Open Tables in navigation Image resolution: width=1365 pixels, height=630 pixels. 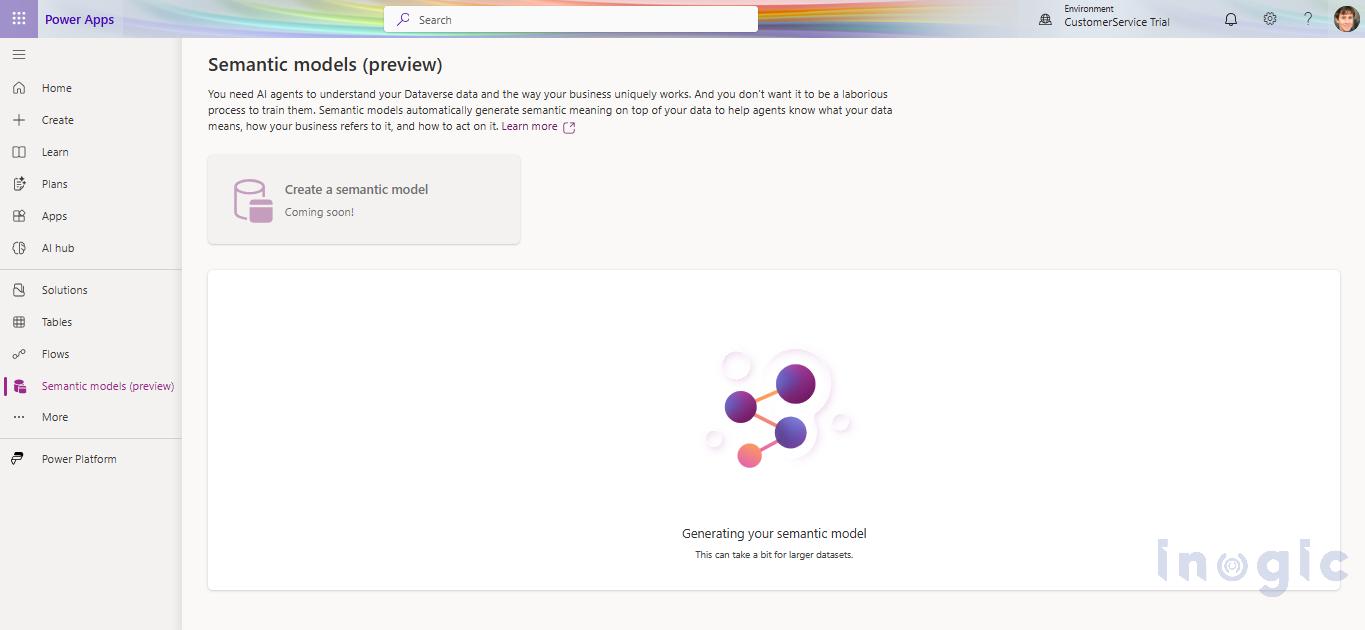coord(90,322)
